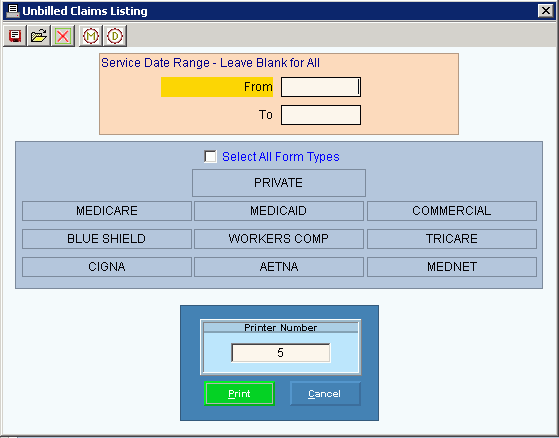The image size is (559, 438).
Task: Open the folder icon in toolbar
Action: tap(39, 36)
